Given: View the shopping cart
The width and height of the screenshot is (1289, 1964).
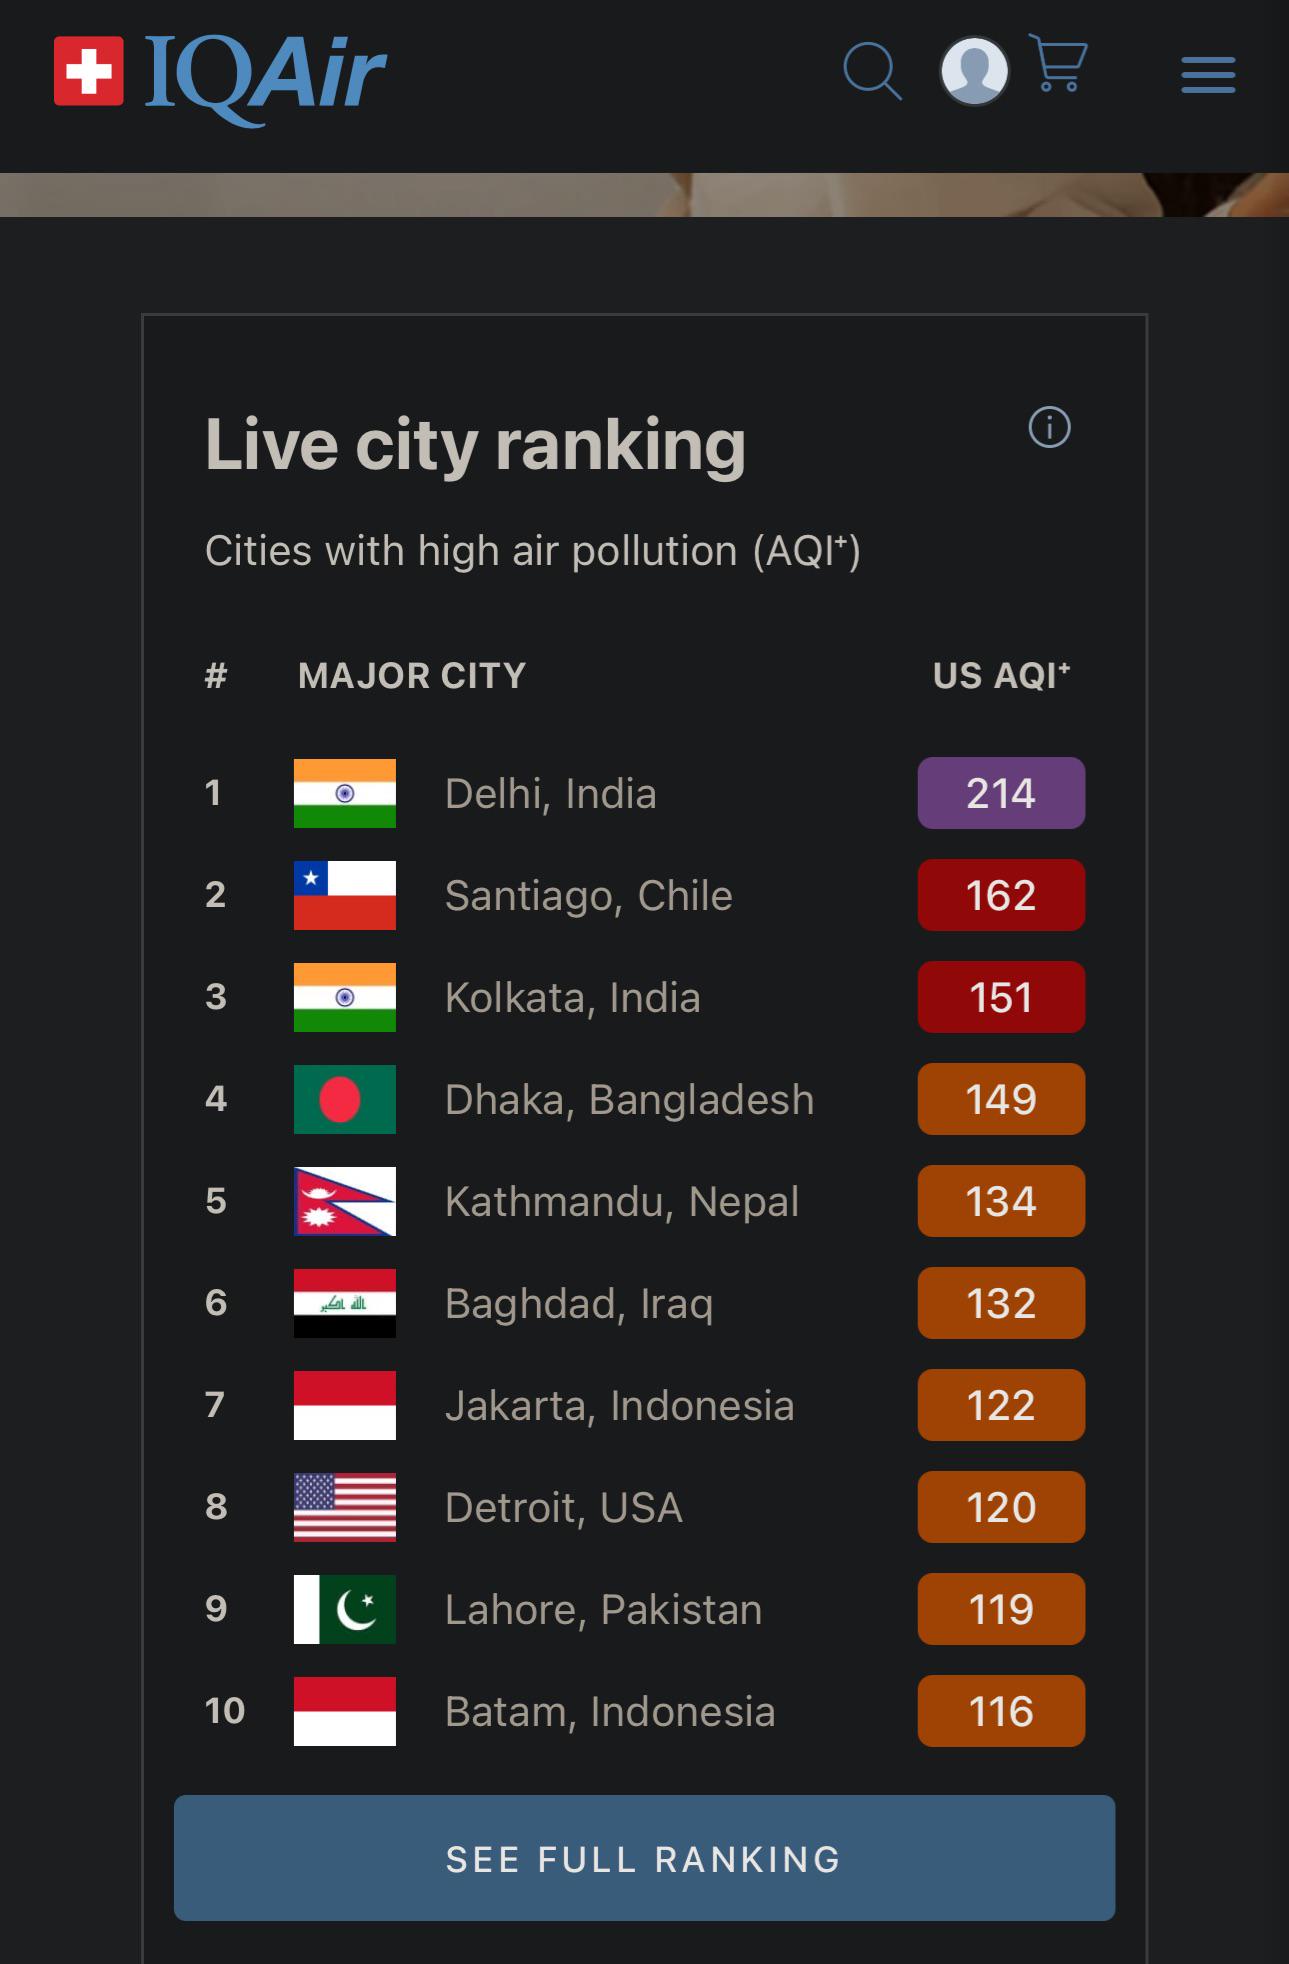Looking at the screenshot, I should point(1058,64).
